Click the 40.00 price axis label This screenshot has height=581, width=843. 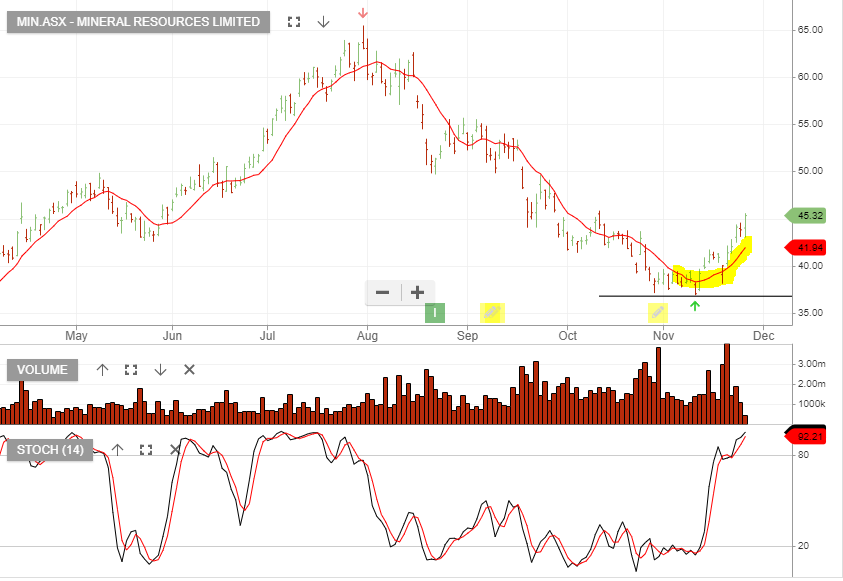810,266
